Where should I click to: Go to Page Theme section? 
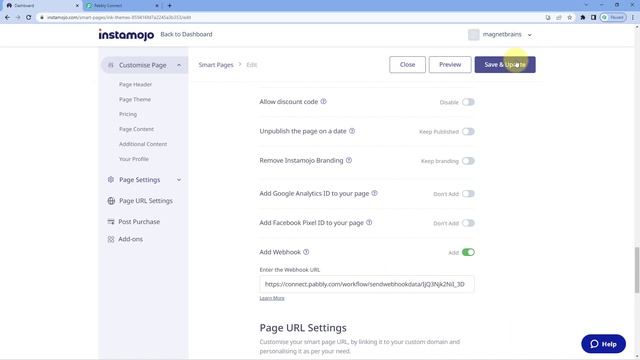(135, 99)
